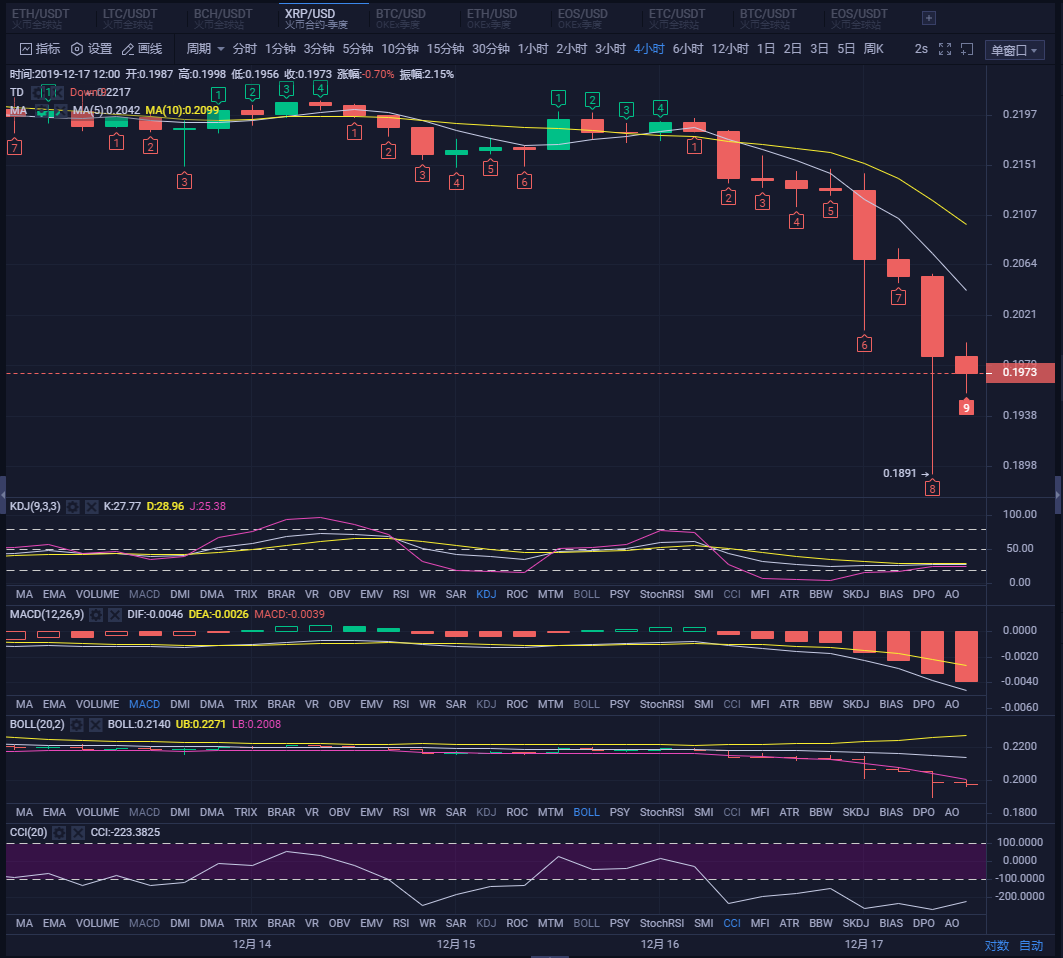Select the MACD indicator in KDJ panel tabs

point(143,594)
